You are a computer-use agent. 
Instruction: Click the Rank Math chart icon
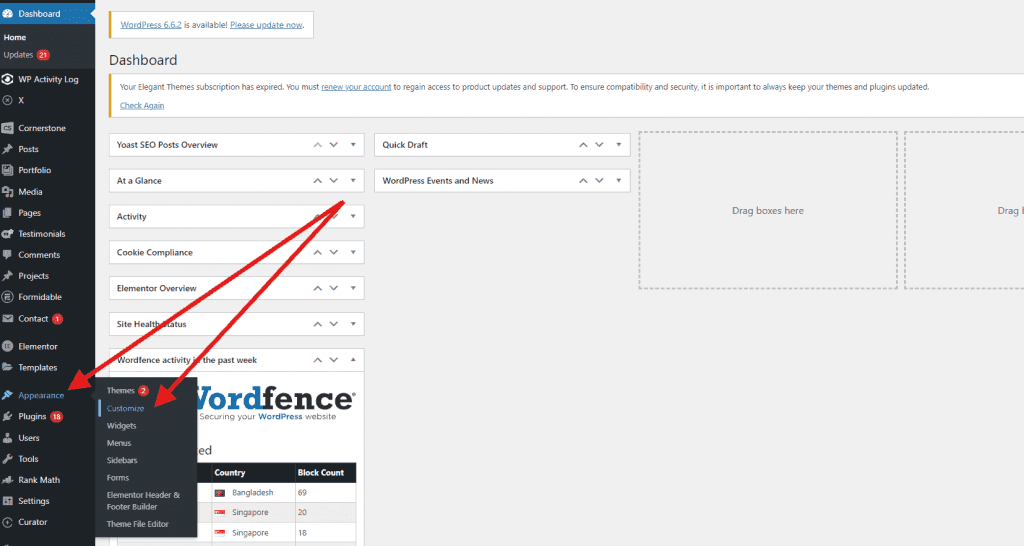[7, 479]
